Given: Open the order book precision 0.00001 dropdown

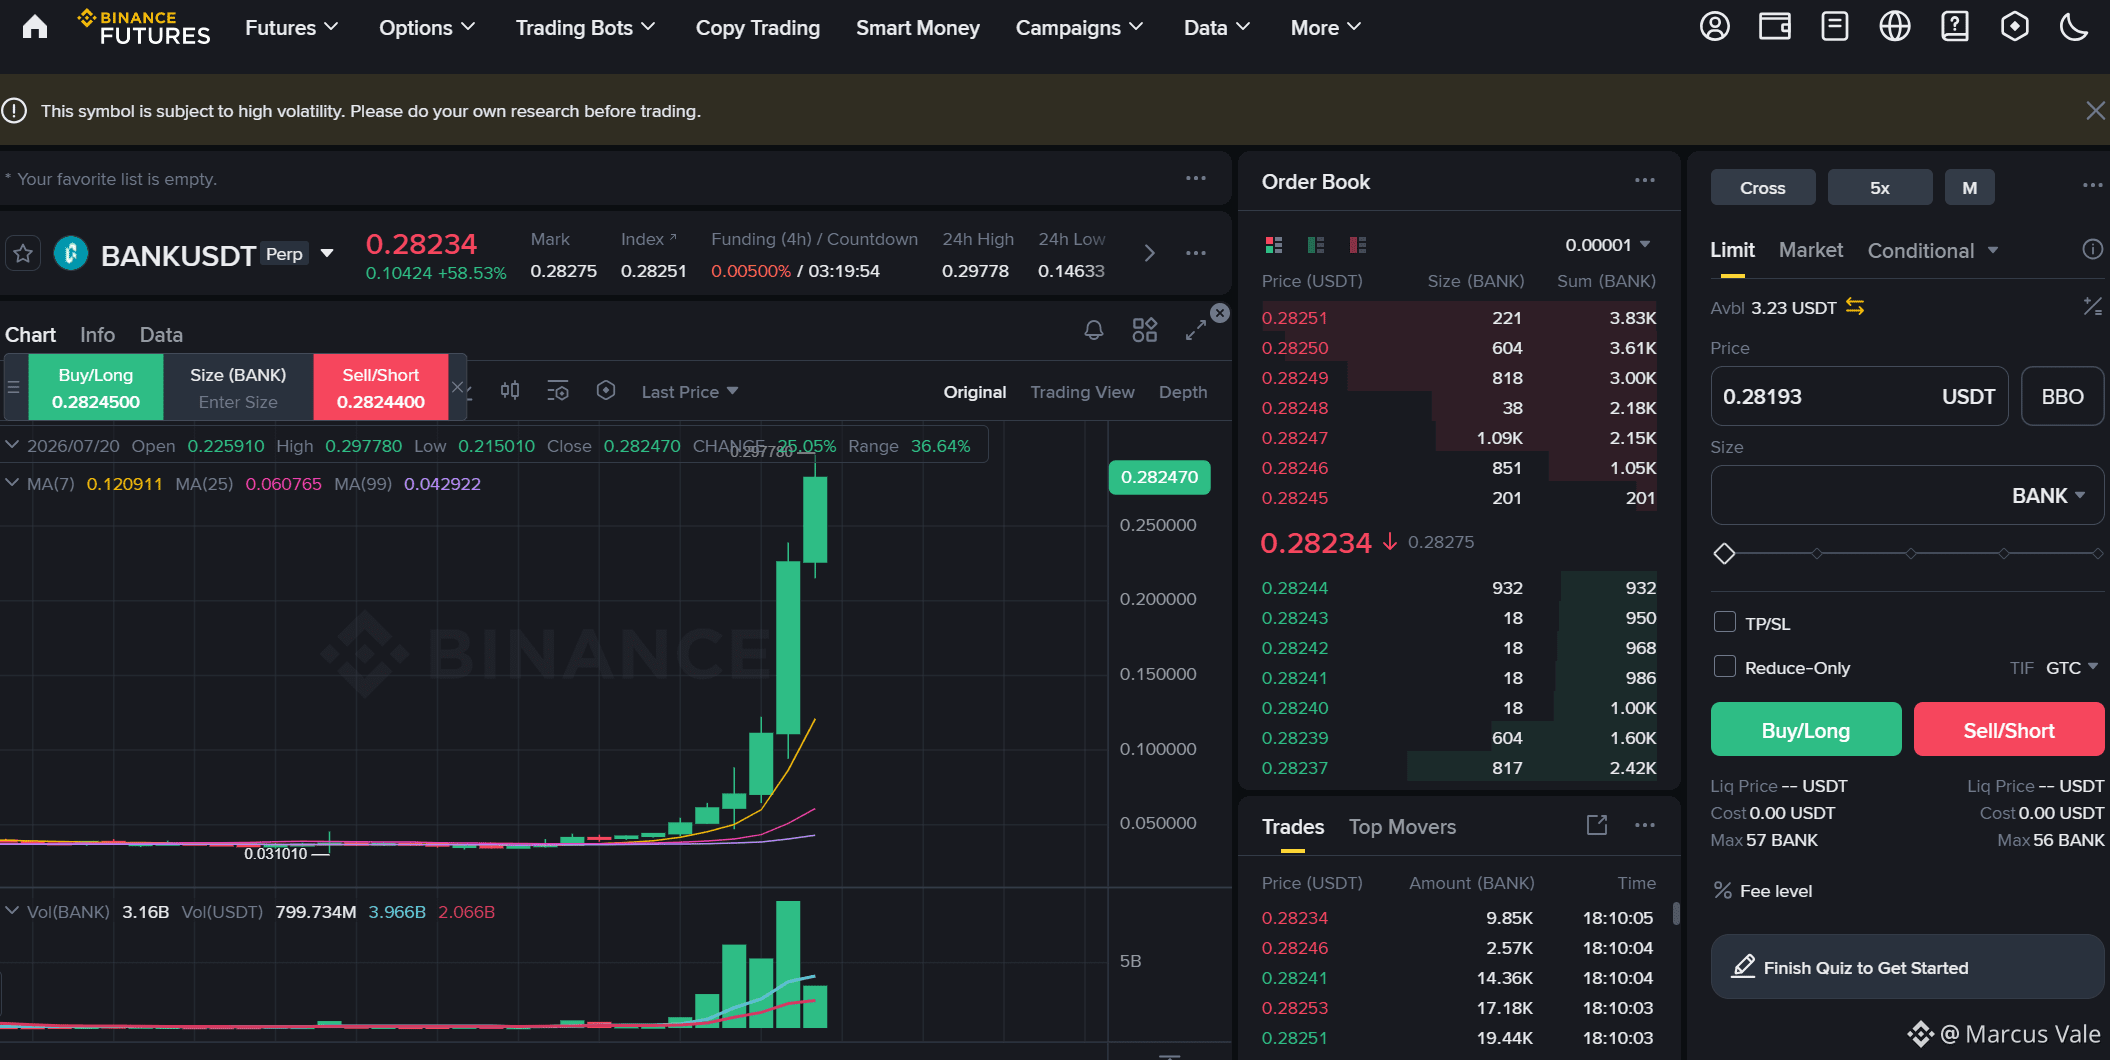Looking at the screenshot, I should click(x=1608, y=245).
